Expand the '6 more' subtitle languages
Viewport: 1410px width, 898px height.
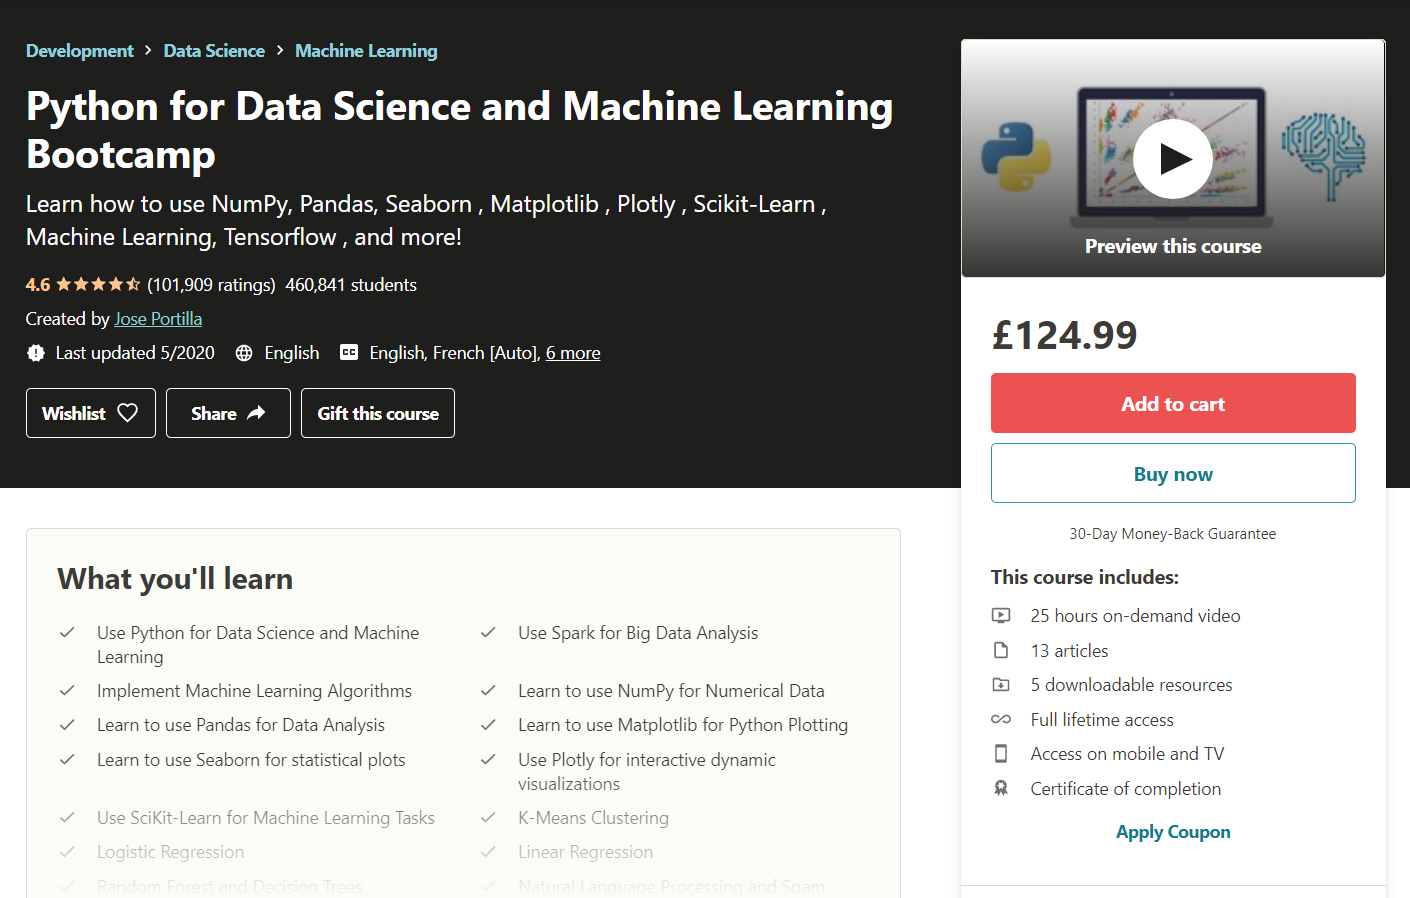click(573, 353)
